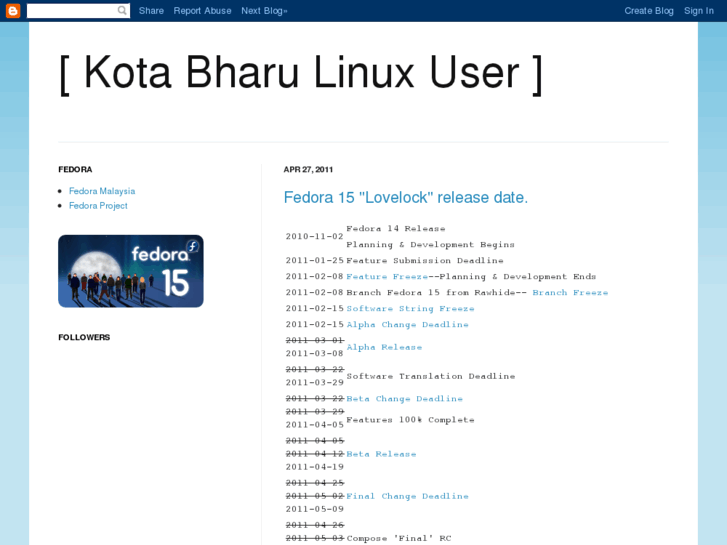
Task: Click the Fedora 15 banner image
Action: 131,271
